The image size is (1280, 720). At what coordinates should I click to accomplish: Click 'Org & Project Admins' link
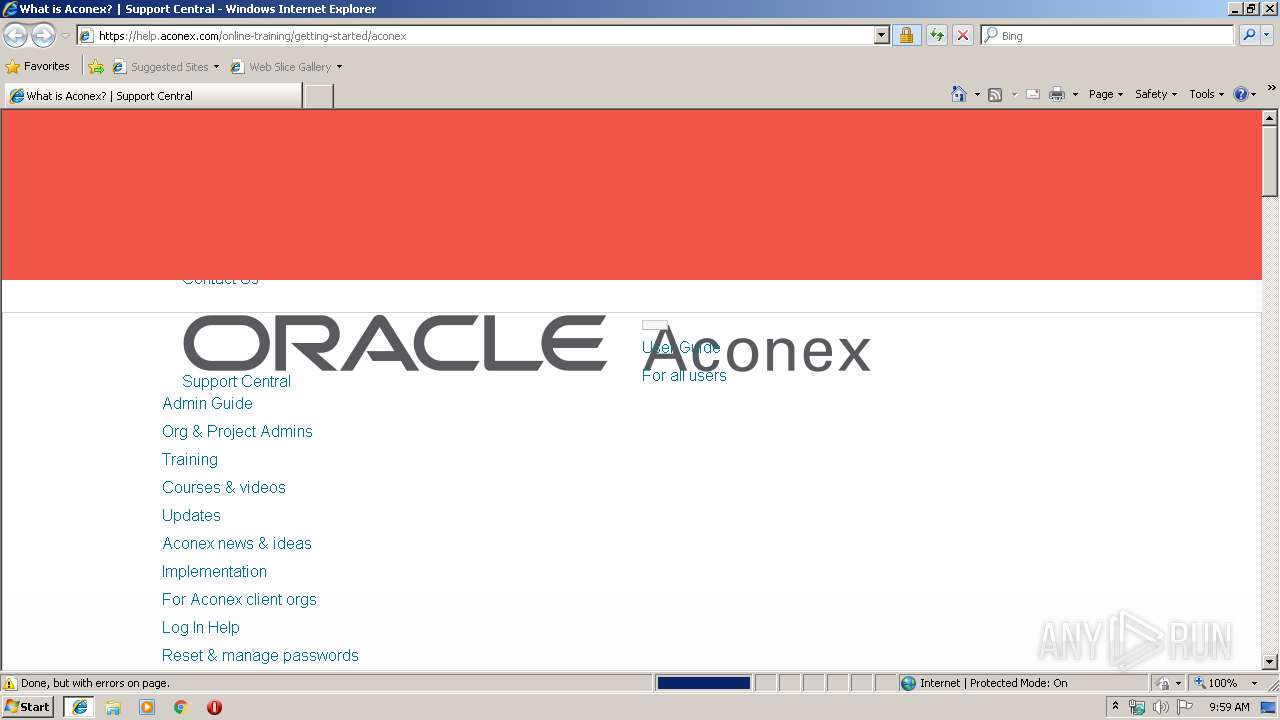[237, 431]
